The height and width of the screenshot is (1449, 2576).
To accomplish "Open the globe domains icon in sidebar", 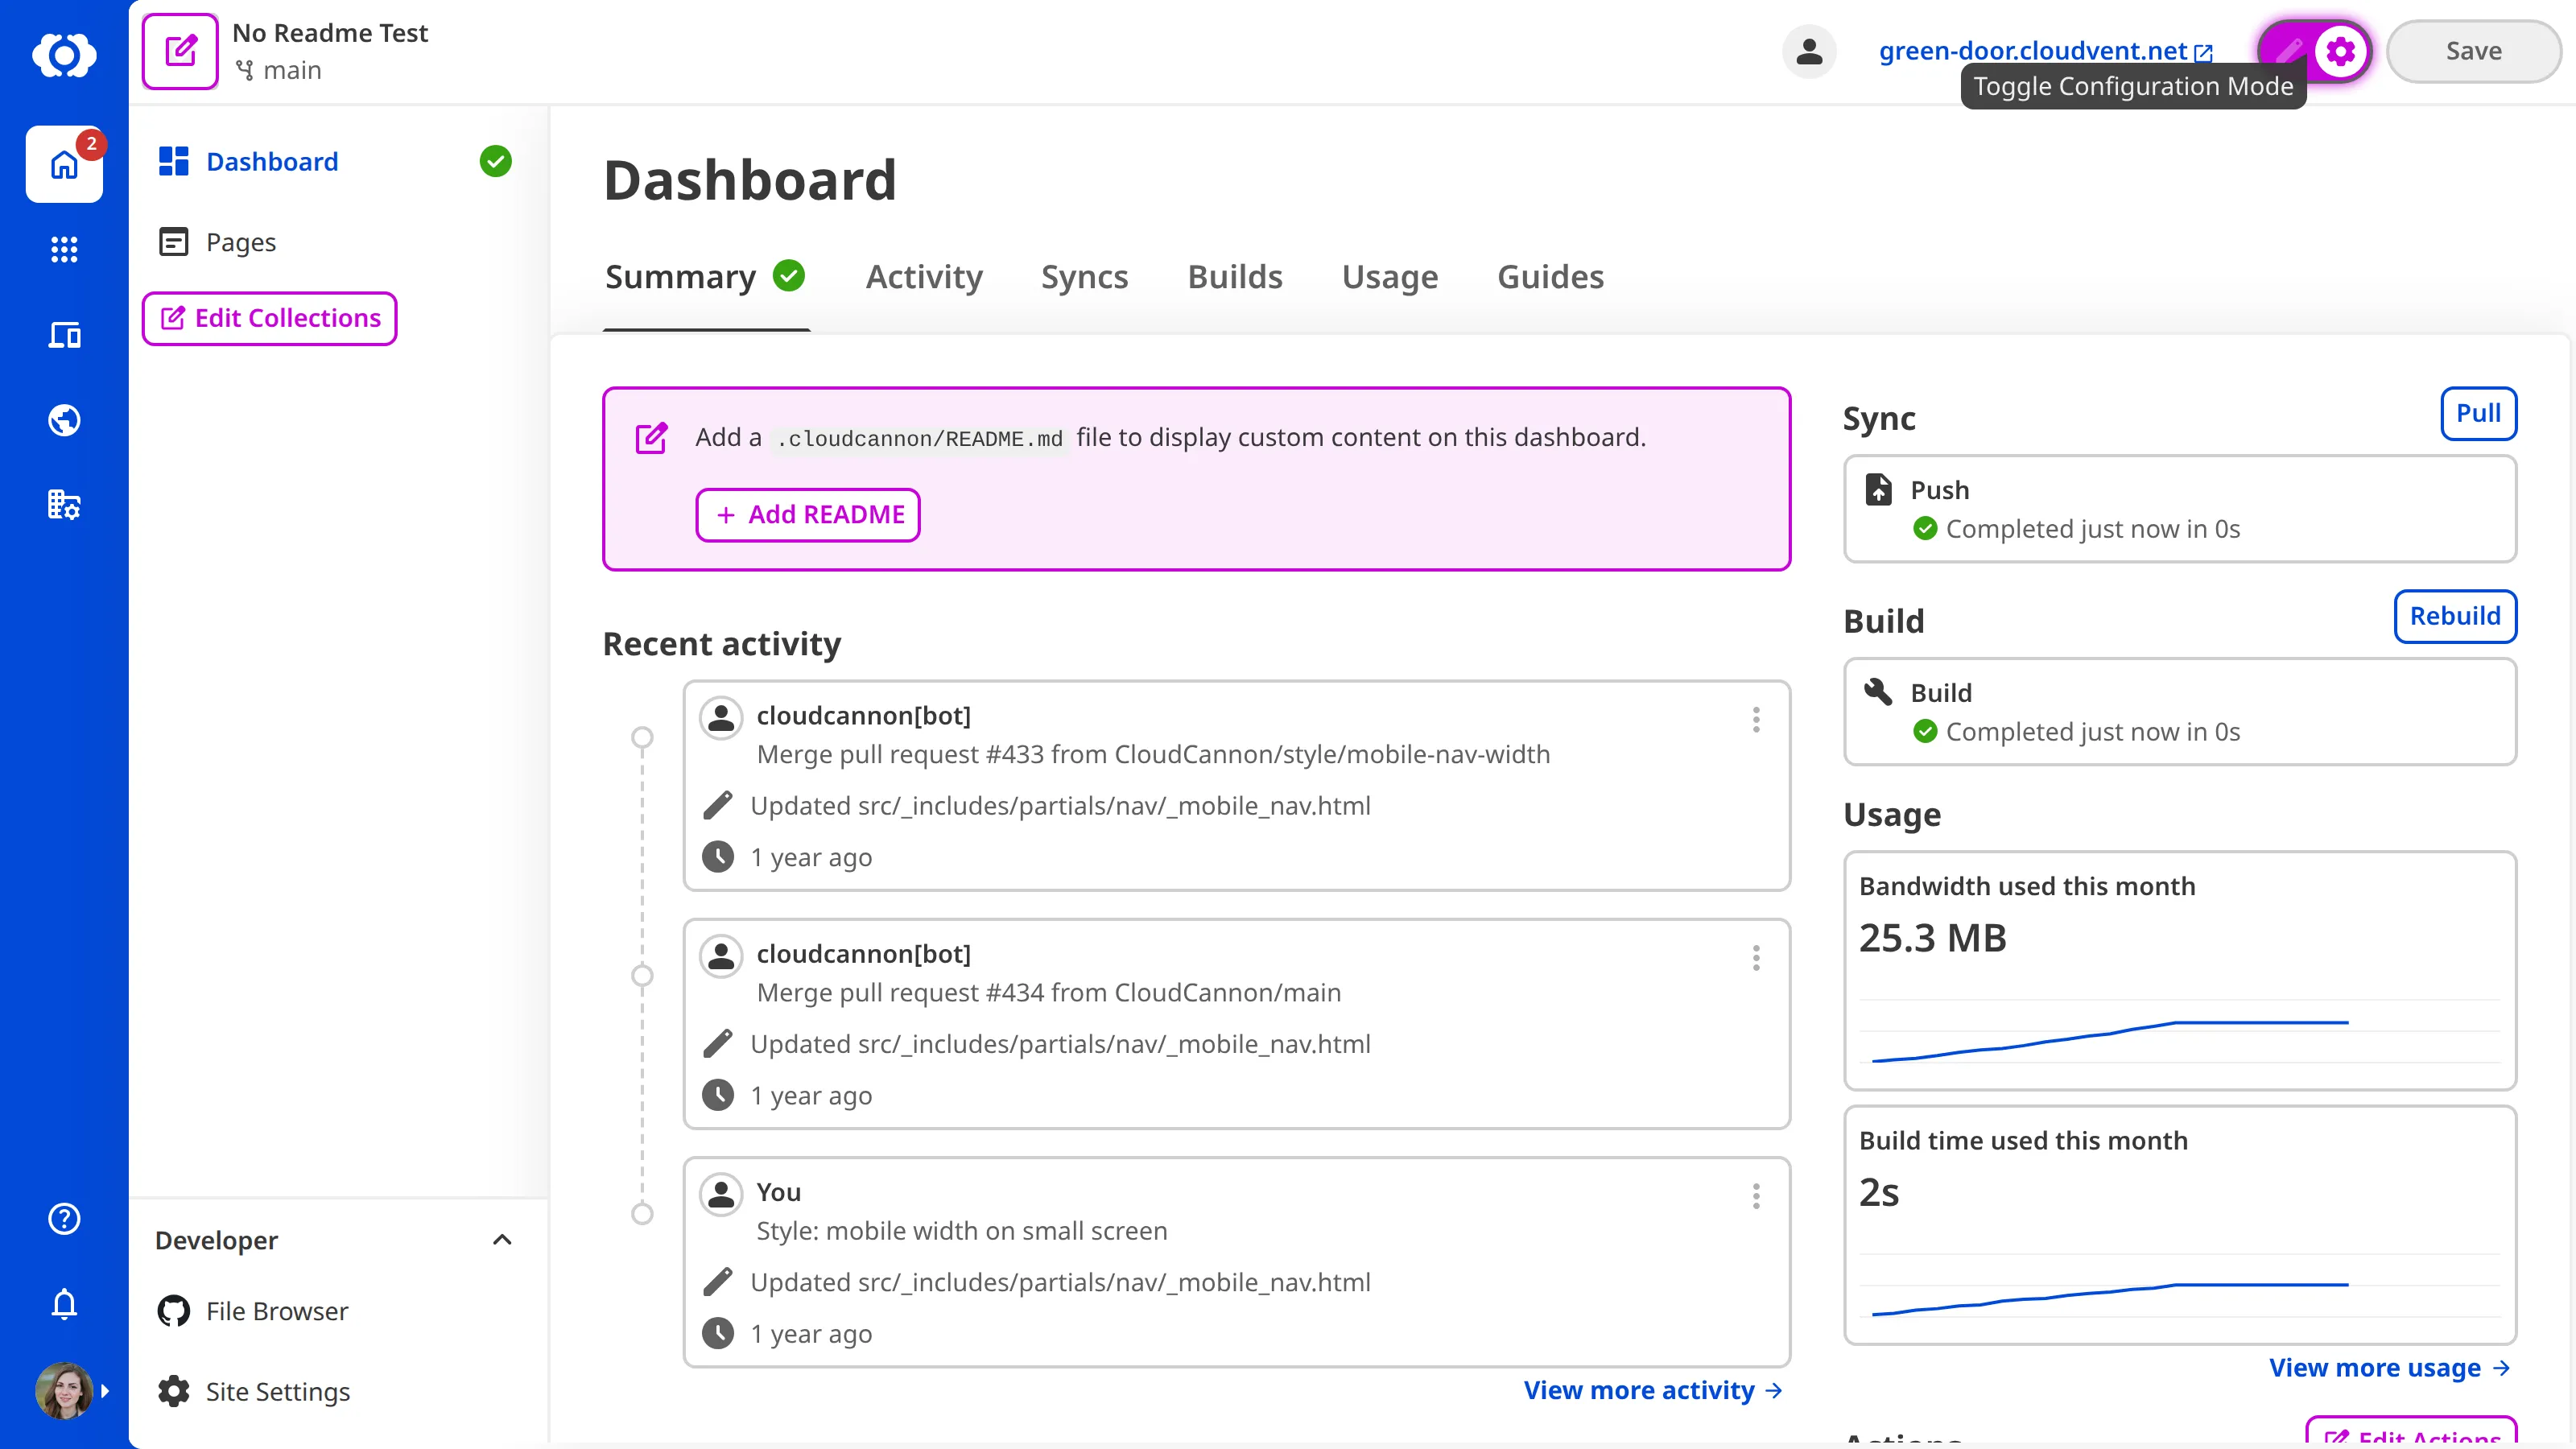I will pyautogui.click(x=64, y=420).
